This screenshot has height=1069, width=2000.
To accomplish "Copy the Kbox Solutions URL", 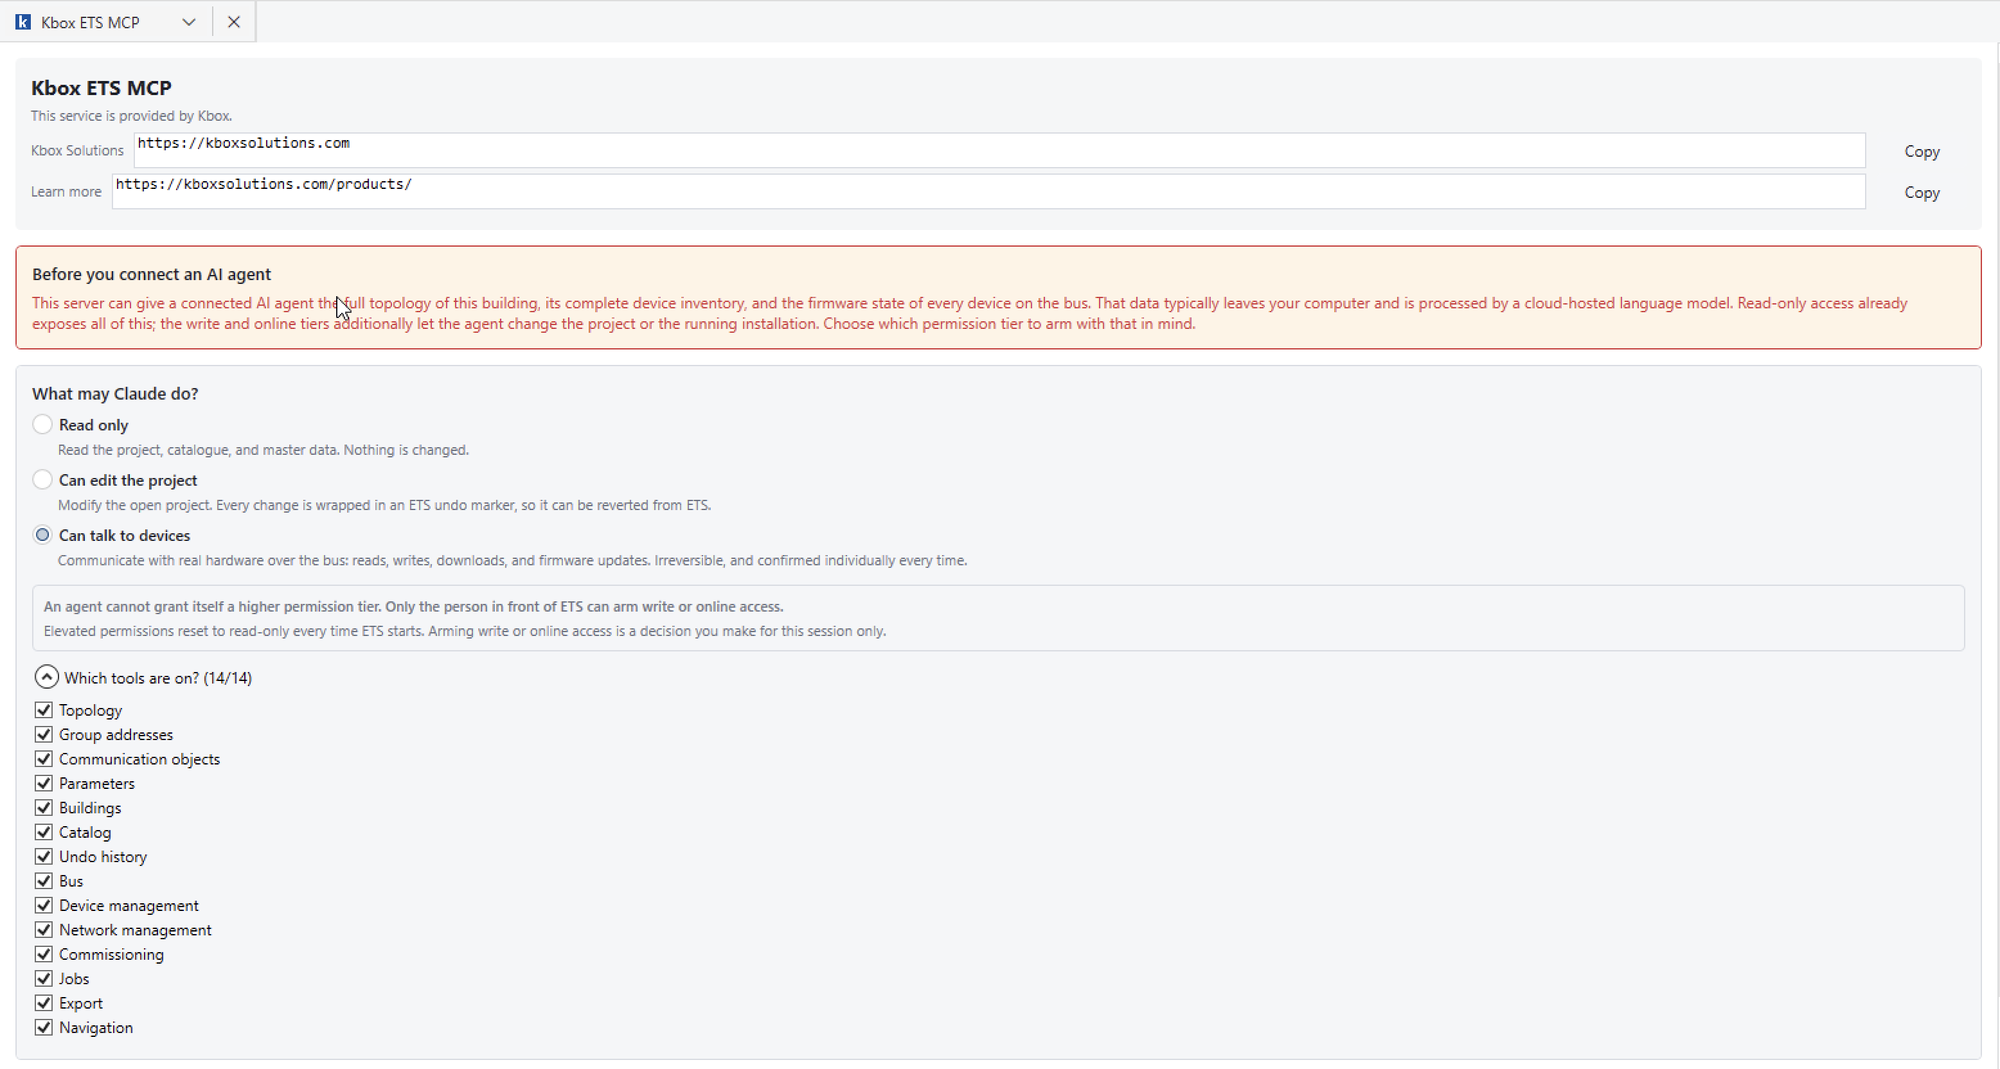I will coord(1921,151).
